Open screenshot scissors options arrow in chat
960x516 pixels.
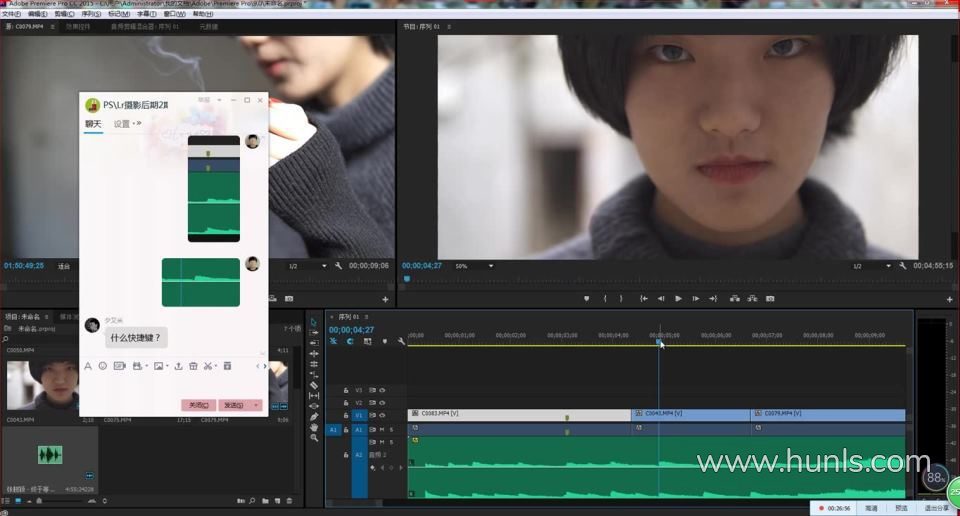click(x=217, y=366)
